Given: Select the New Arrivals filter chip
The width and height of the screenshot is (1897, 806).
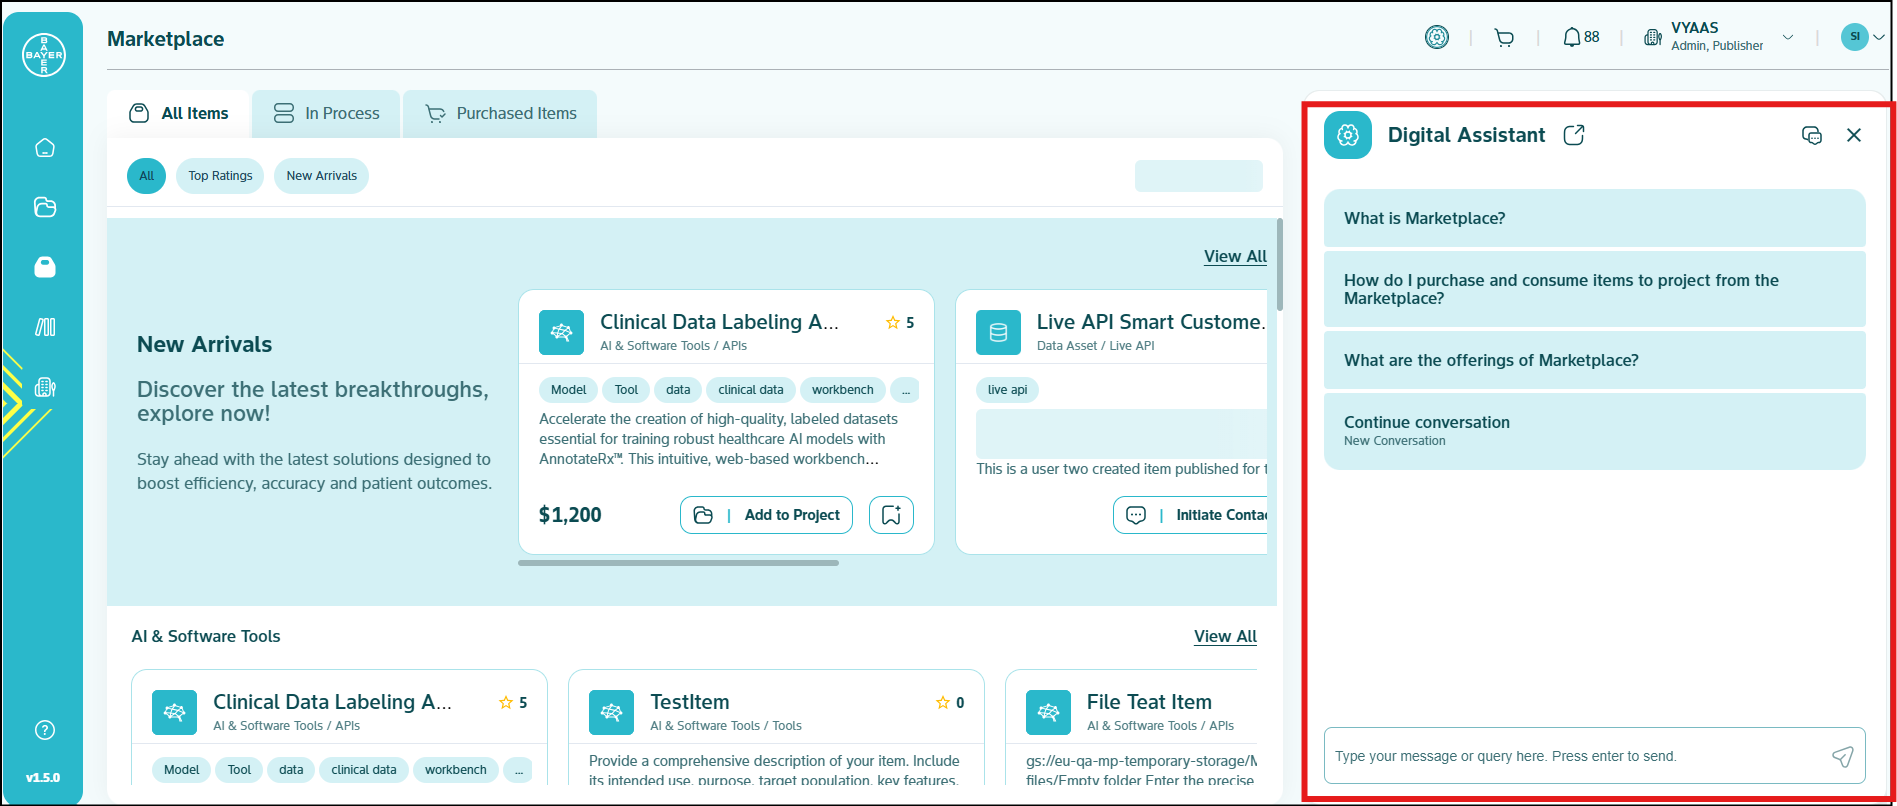Looking at the screenshot, I should 321,176.
